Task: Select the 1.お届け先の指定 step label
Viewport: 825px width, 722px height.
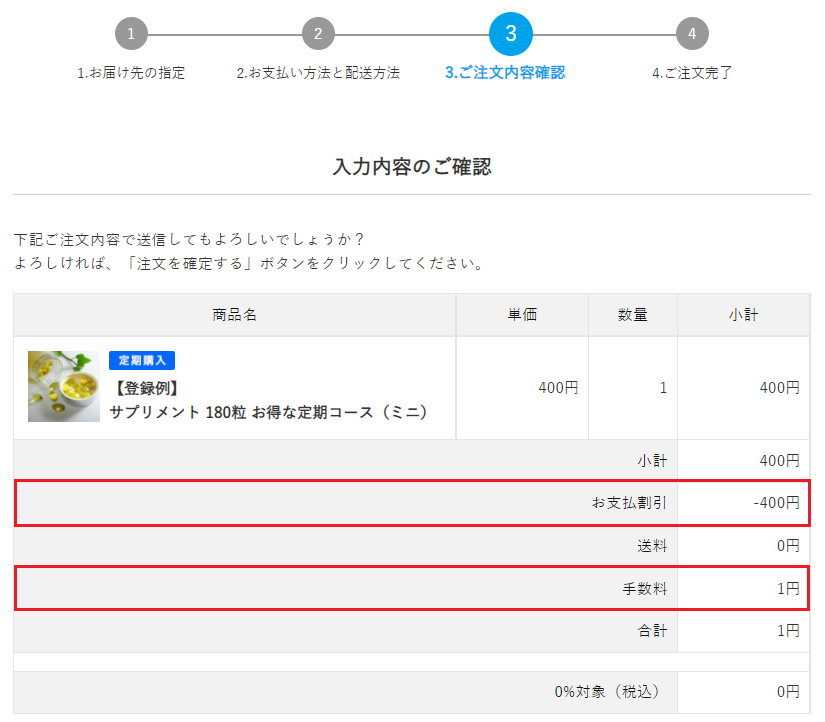Action: tap(131, 73)
